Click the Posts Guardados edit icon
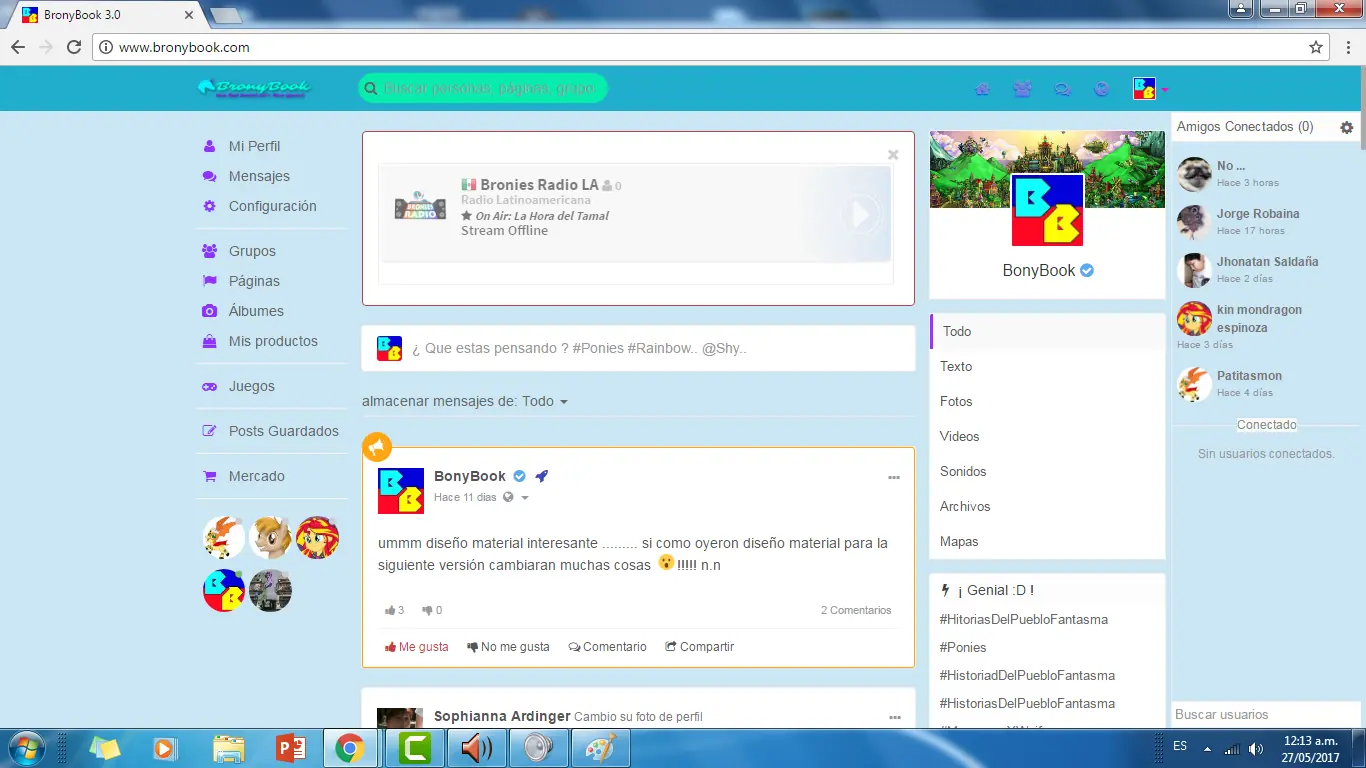This screenshot has width=1366, height=768. tap(209, 431)
